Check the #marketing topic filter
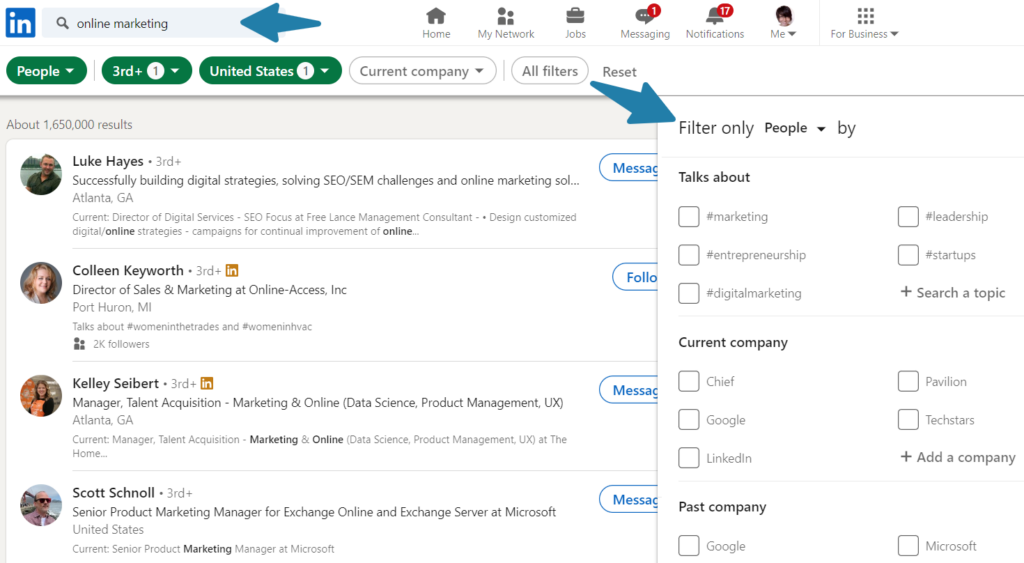 point(689,216)
